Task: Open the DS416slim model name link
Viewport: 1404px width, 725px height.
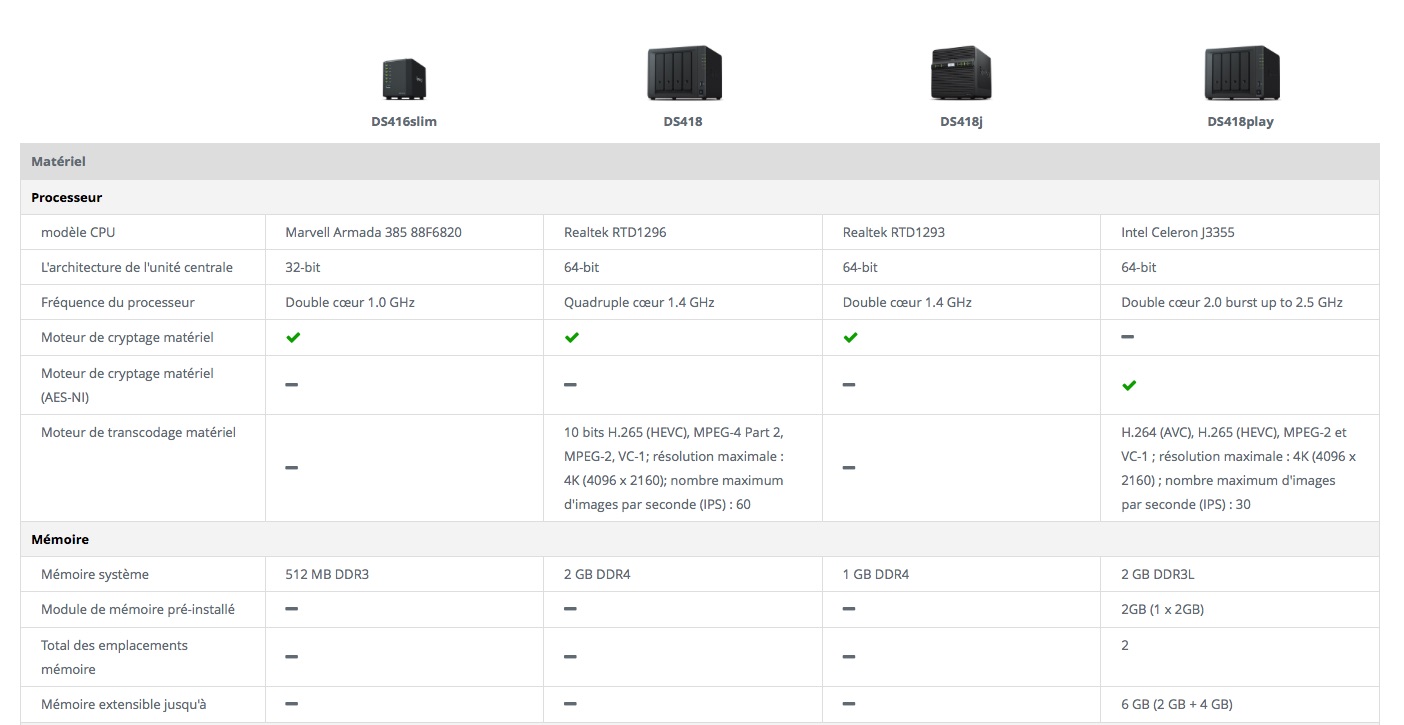Action: pos(404,122)
